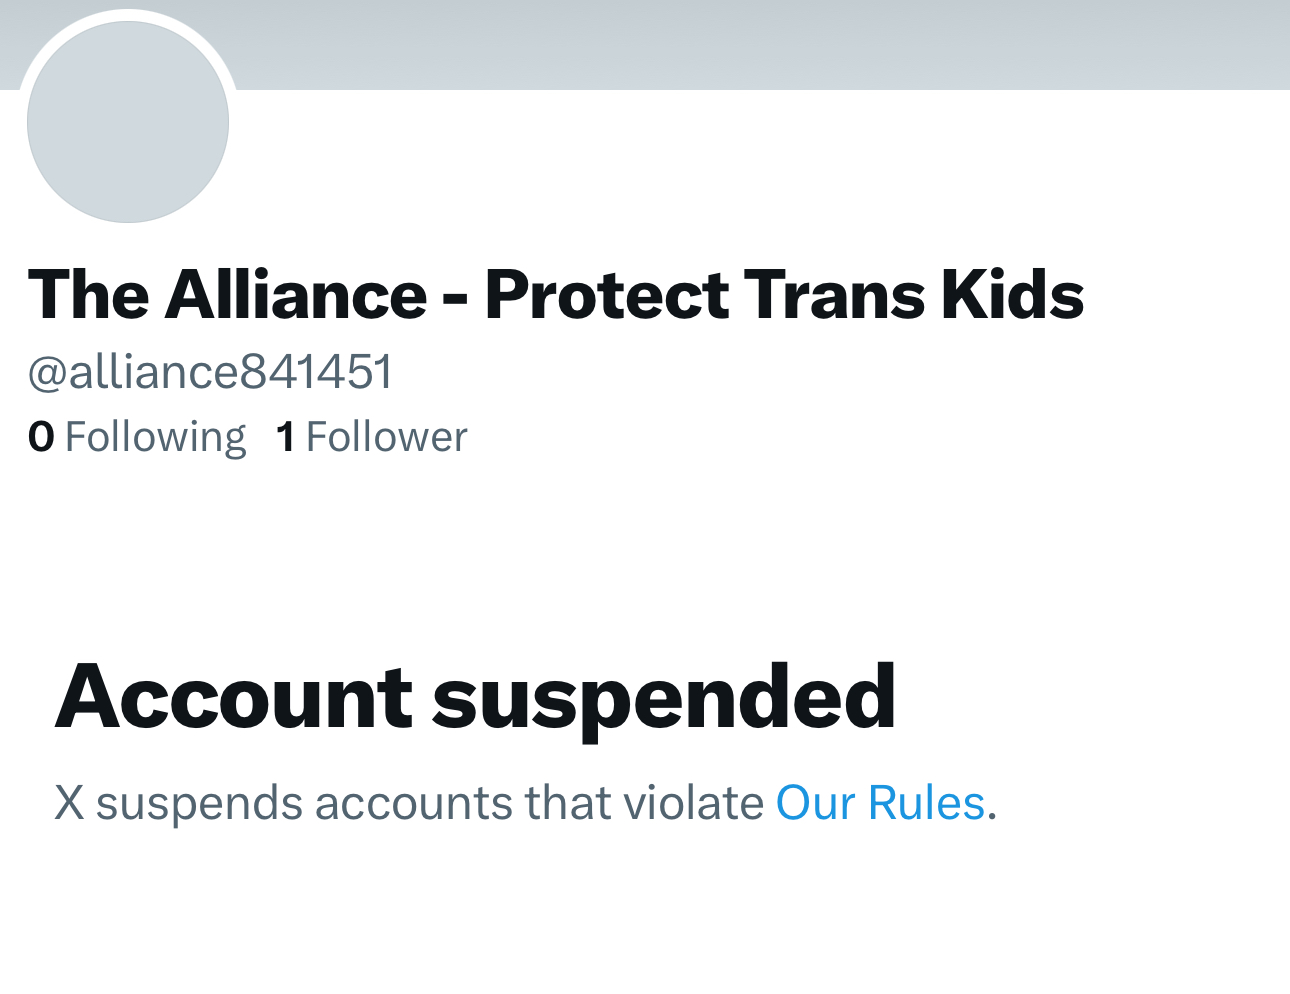This screenshot has height=994, width=1290.
Task: Click the word 'suspended' in the heading
Action: 664,696
